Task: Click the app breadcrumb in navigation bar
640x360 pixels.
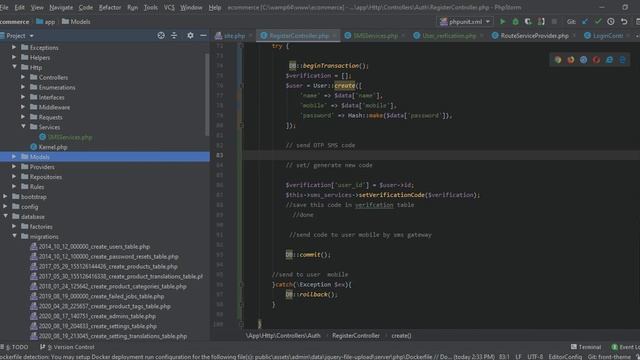Action: pos(46,22)
